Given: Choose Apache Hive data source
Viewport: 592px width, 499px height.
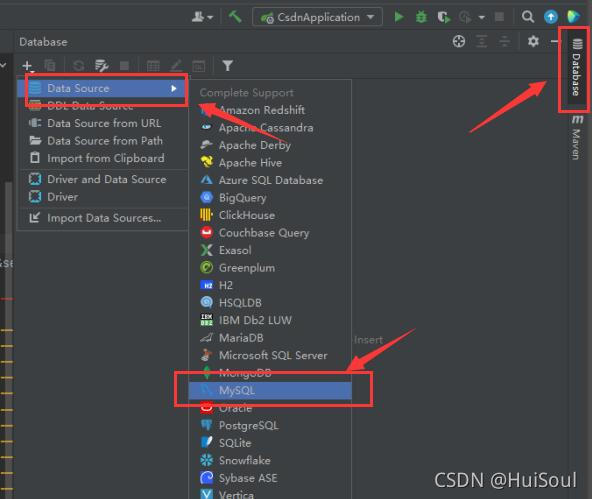Looking at the screenshot, I should (270, 163).
